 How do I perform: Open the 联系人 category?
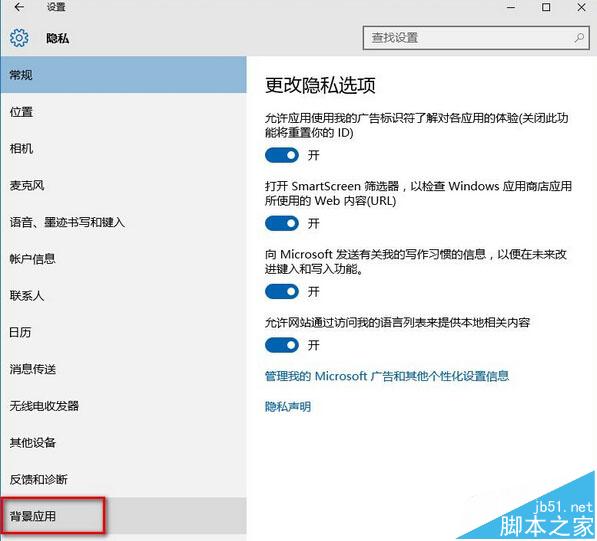pyautogui.click(x=123, y=295)
